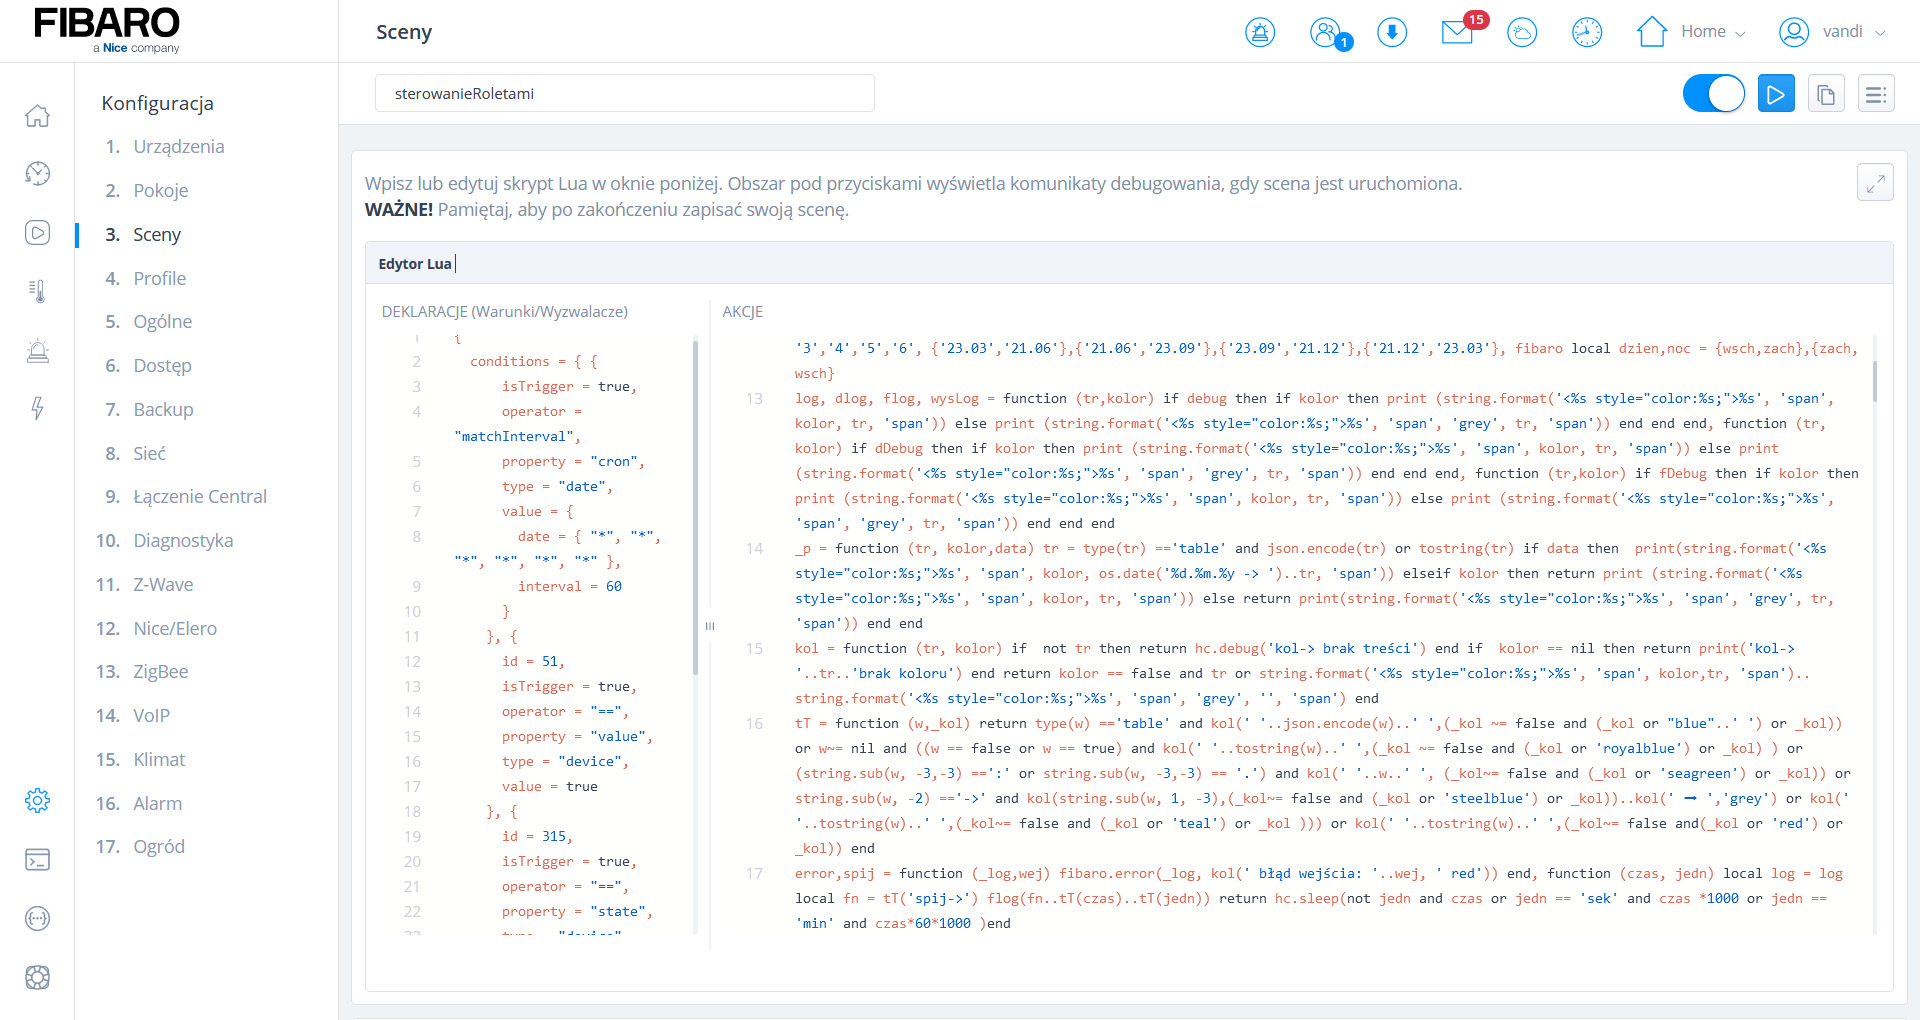Open the scene options list menu
Screen dimensions: 1920x1020
[x=1876, y=94]
